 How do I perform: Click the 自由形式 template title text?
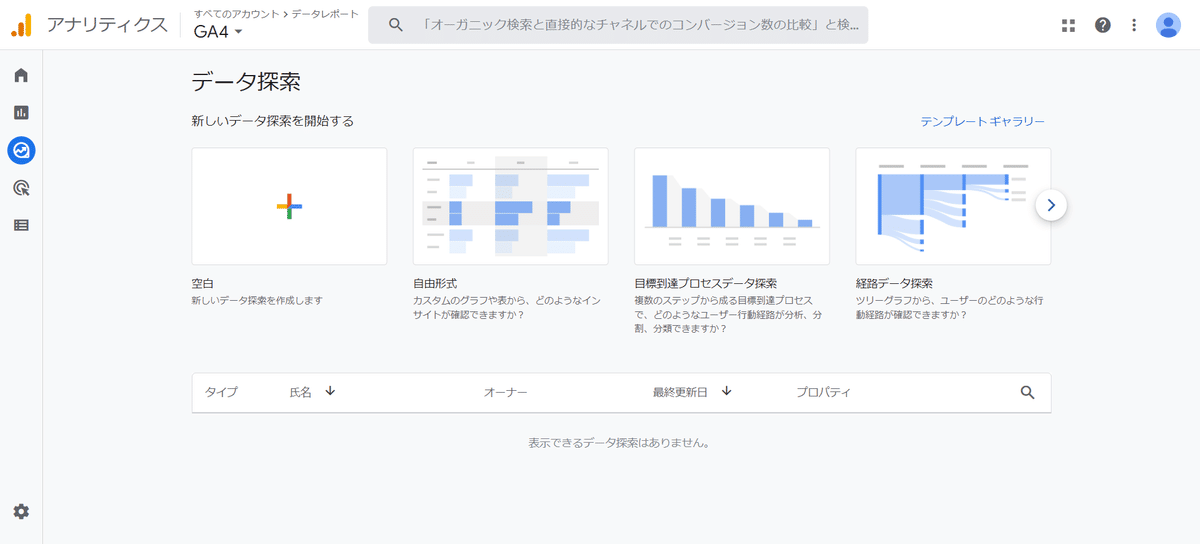click(435, 284)
